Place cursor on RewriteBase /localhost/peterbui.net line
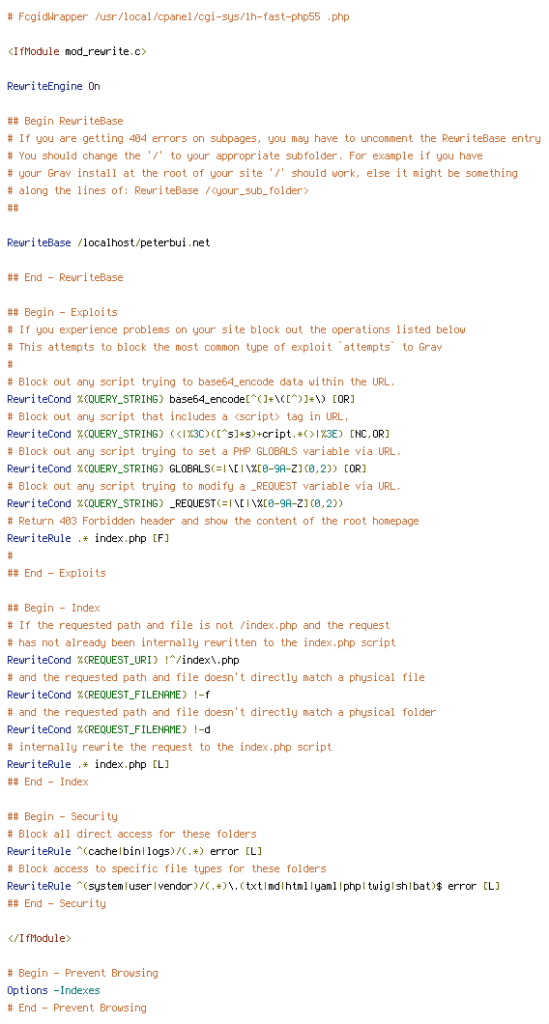 (109, 243)
